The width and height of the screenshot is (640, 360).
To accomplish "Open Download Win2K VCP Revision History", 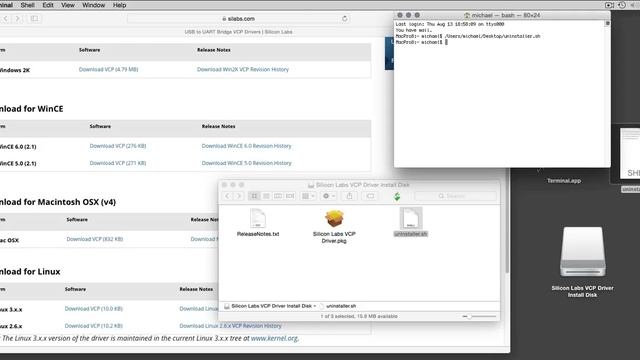I will (x=243, y=70).
